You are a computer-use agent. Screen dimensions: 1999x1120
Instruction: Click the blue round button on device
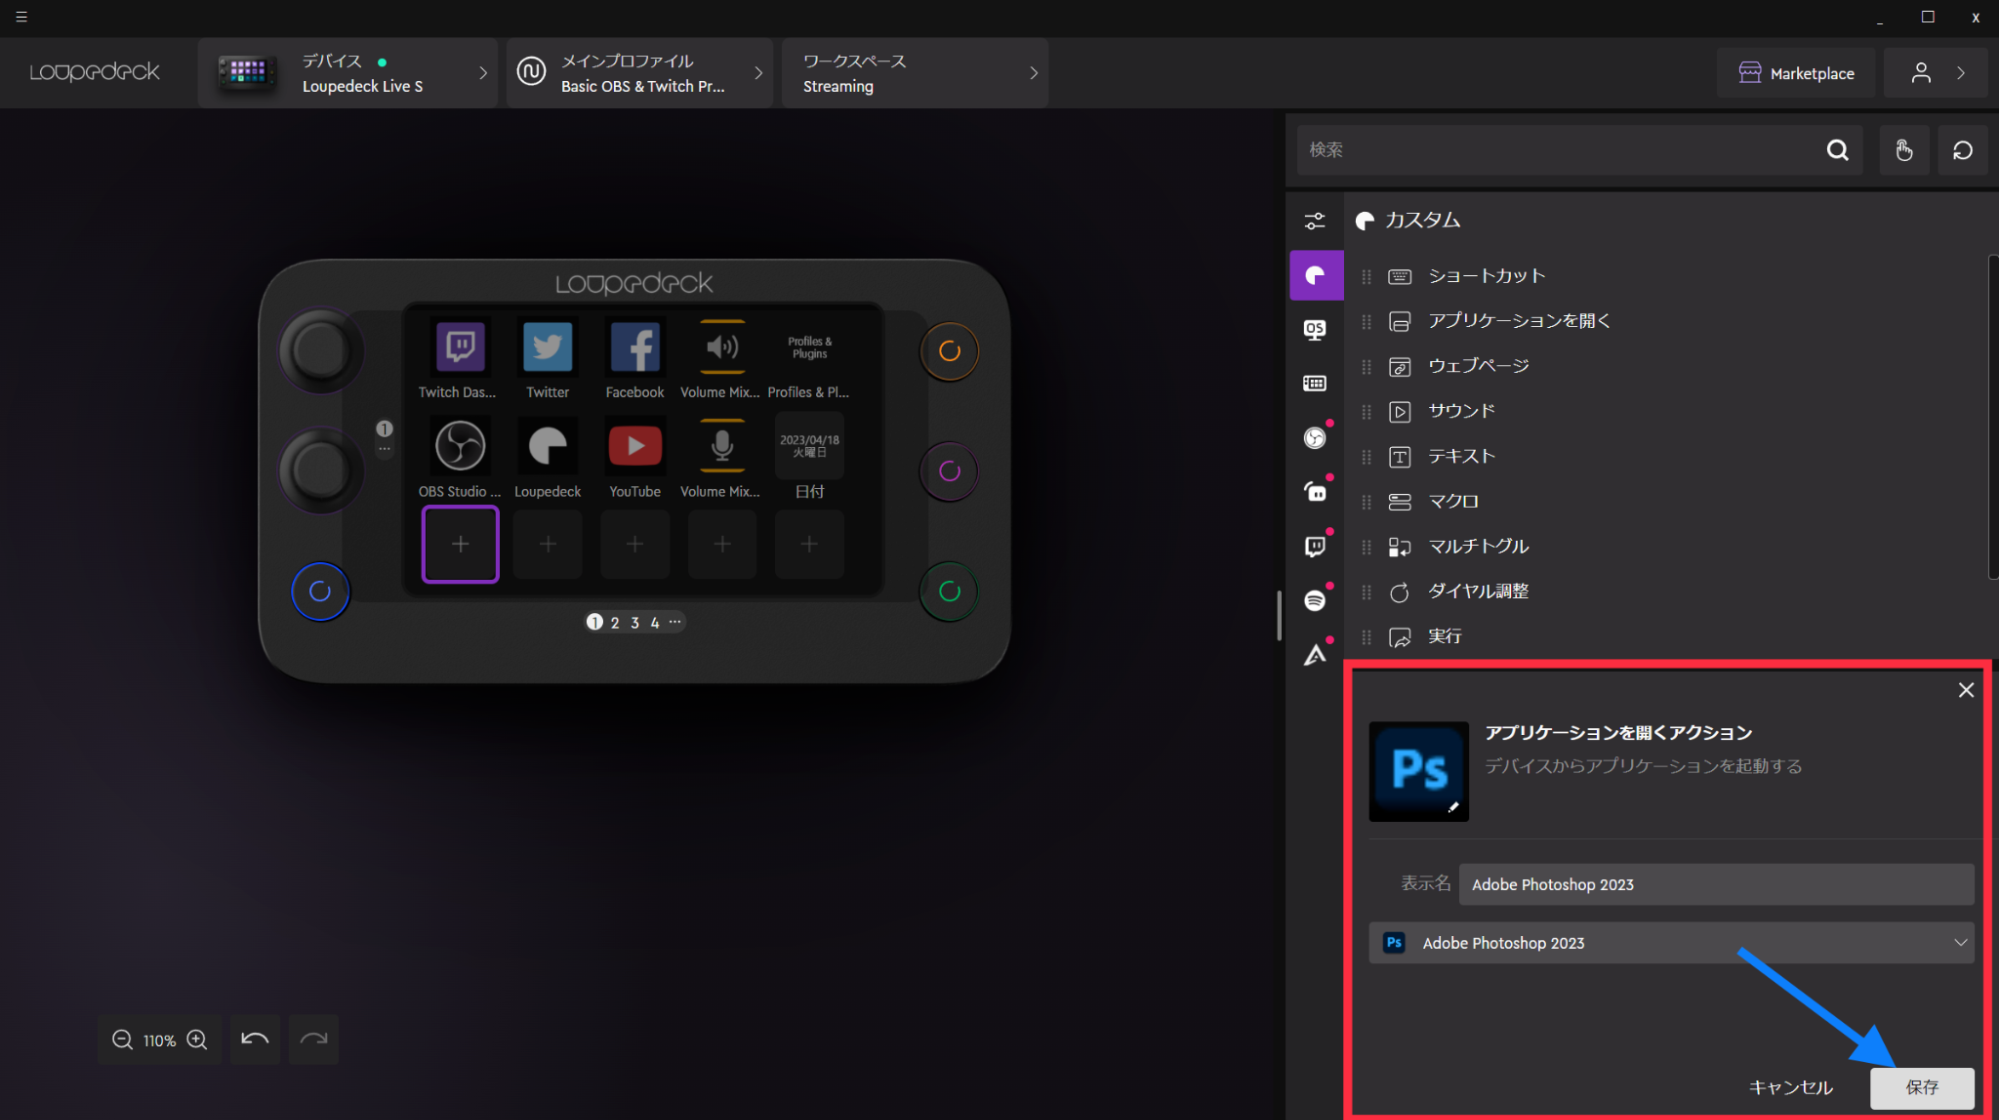320,591
